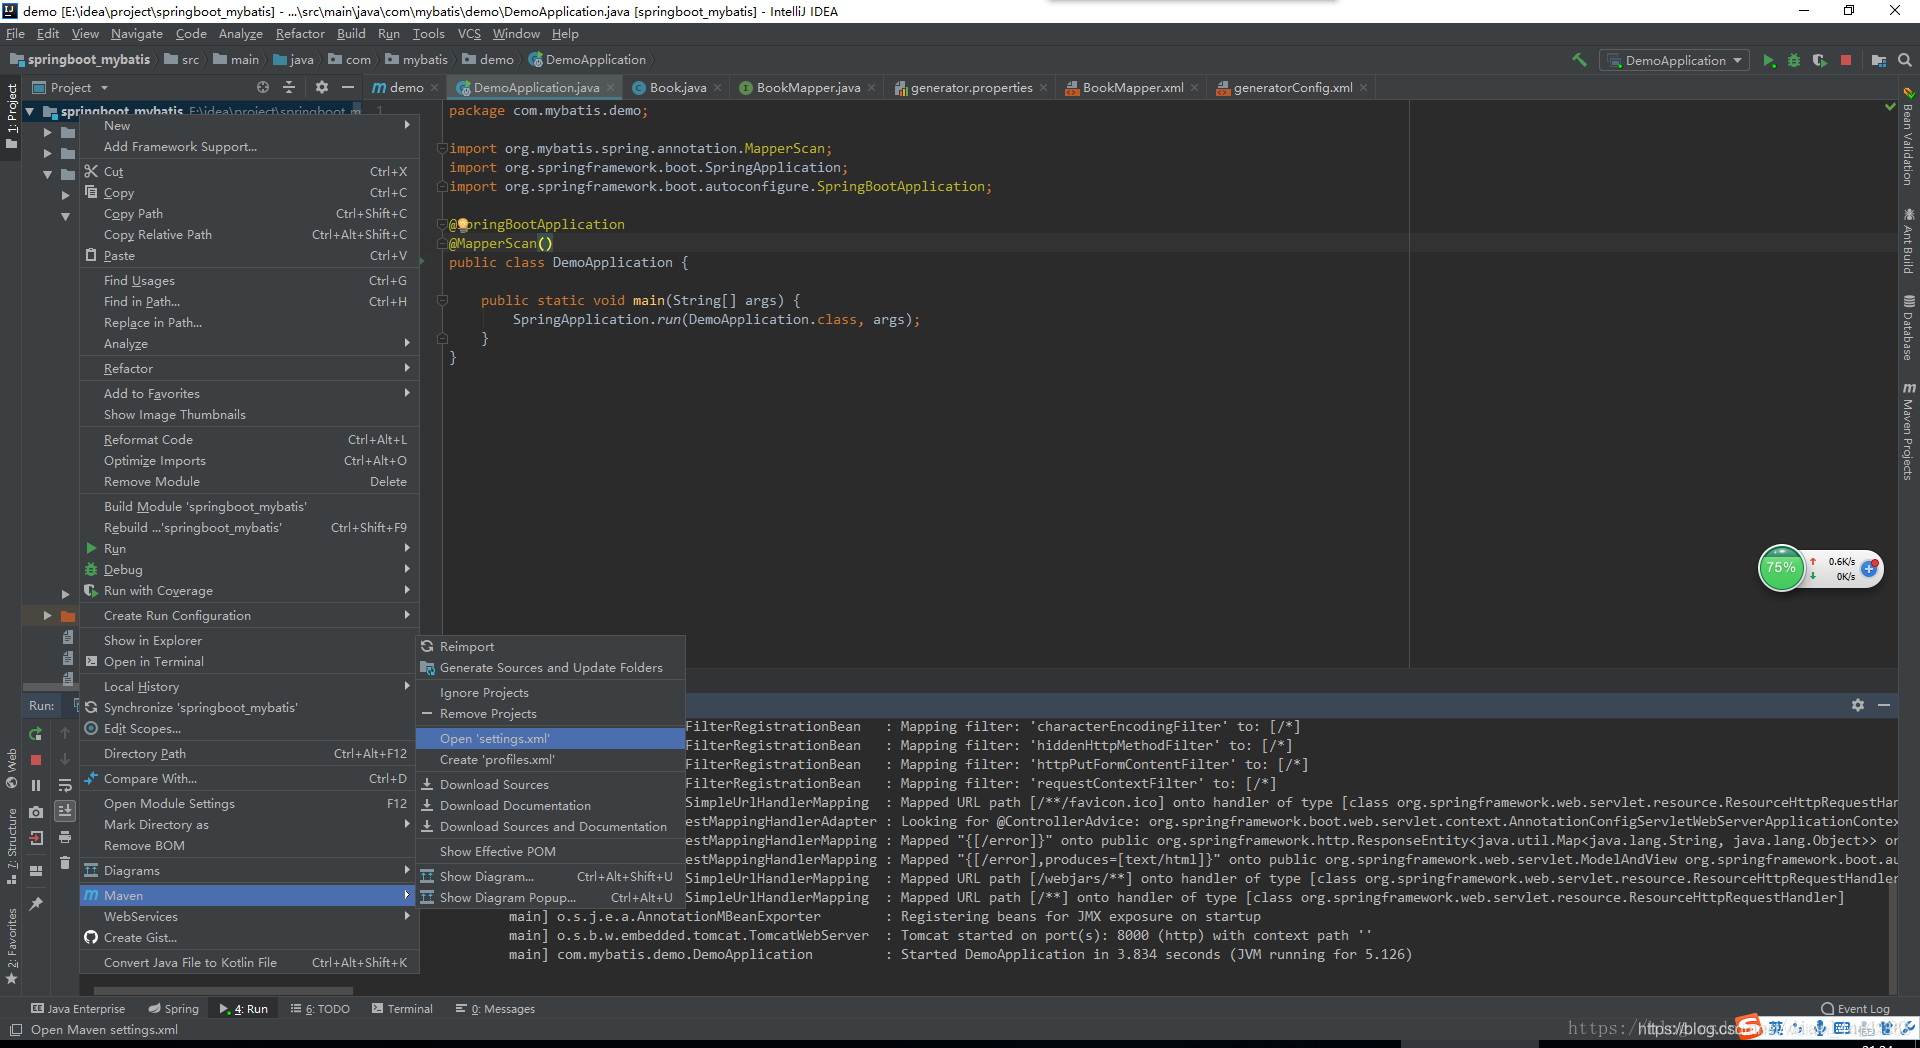Open the Spring tool window button
This screenshot has height=1048, width=1920.
tap(174, 1009)
